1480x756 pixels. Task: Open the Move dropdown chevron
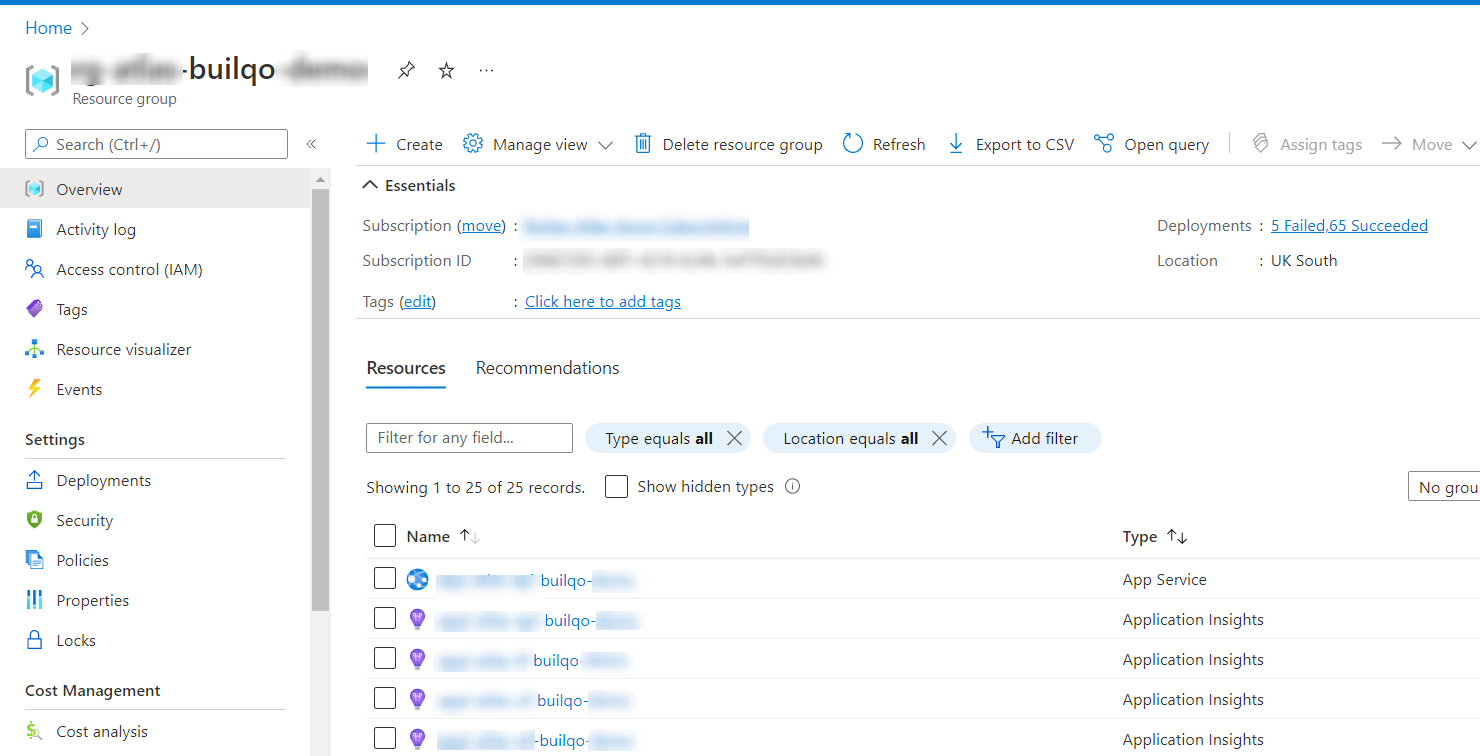pos(1468,145)
